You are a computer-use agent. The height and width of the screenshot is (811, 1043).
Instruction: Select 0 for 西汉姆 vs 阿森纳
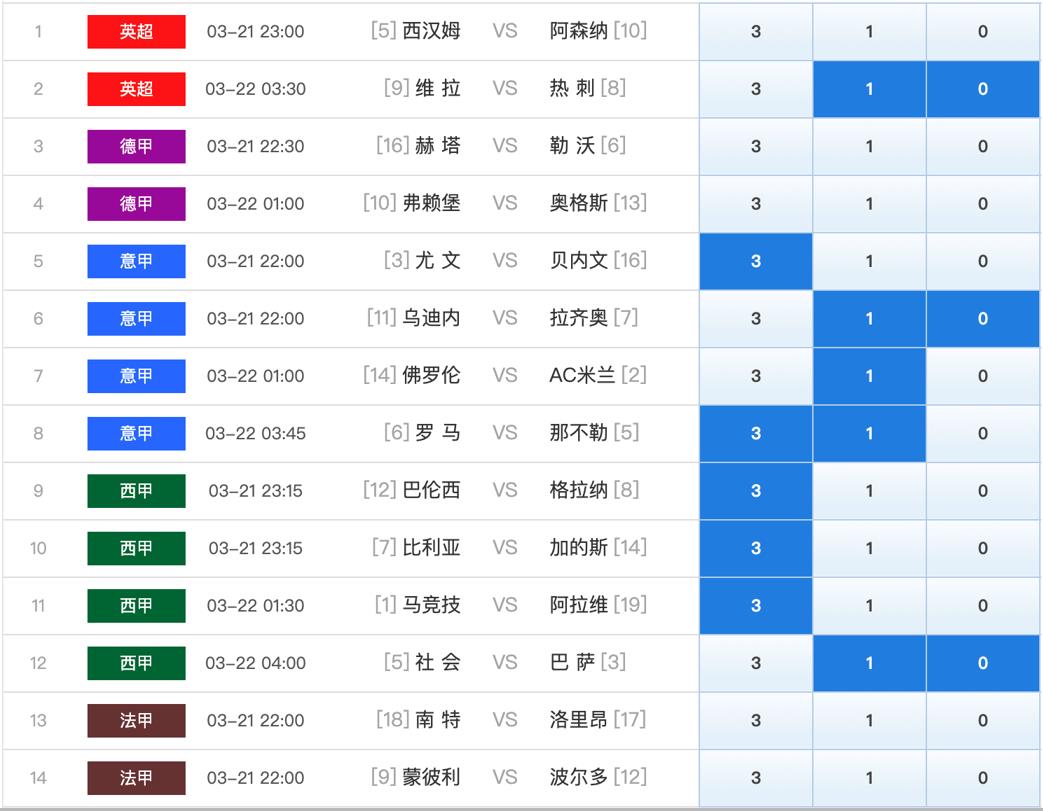click(982, 31)
